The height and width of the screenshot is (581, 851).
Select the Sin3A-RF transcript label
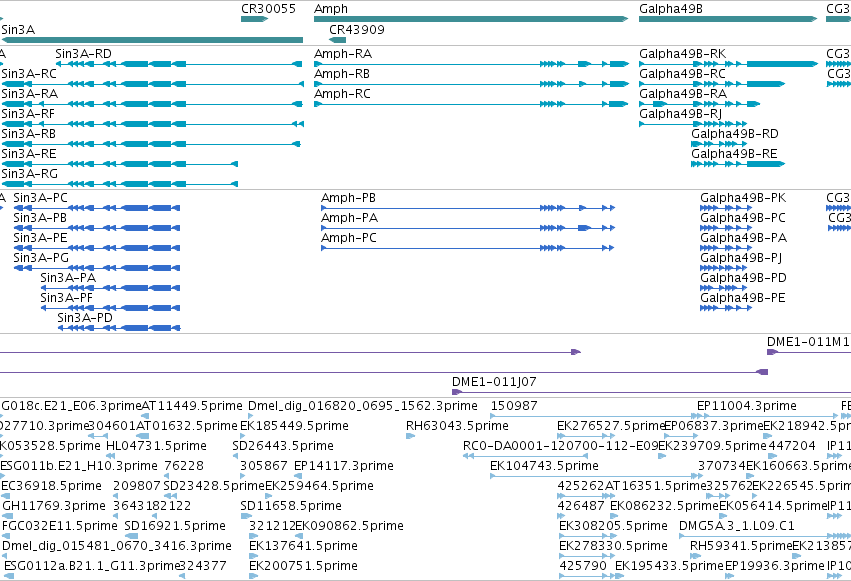28,114
